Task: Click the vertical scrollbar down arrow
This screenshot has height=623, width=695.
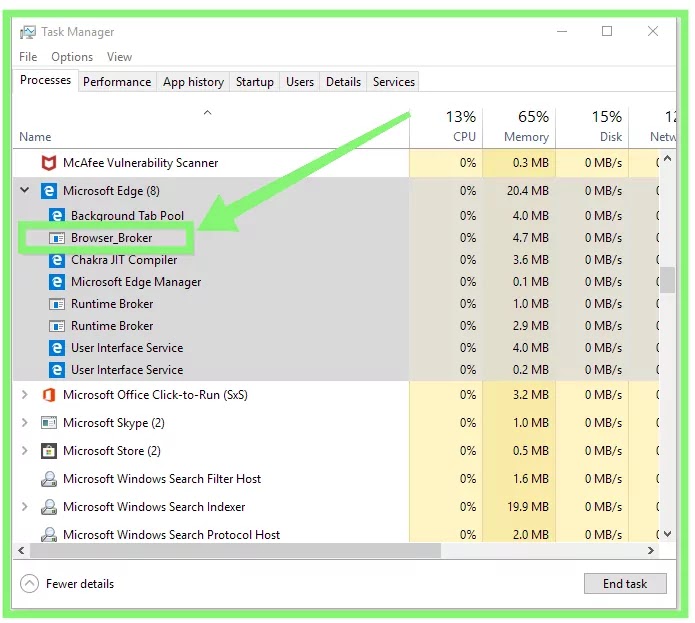Action: click(x=668, y=534)
